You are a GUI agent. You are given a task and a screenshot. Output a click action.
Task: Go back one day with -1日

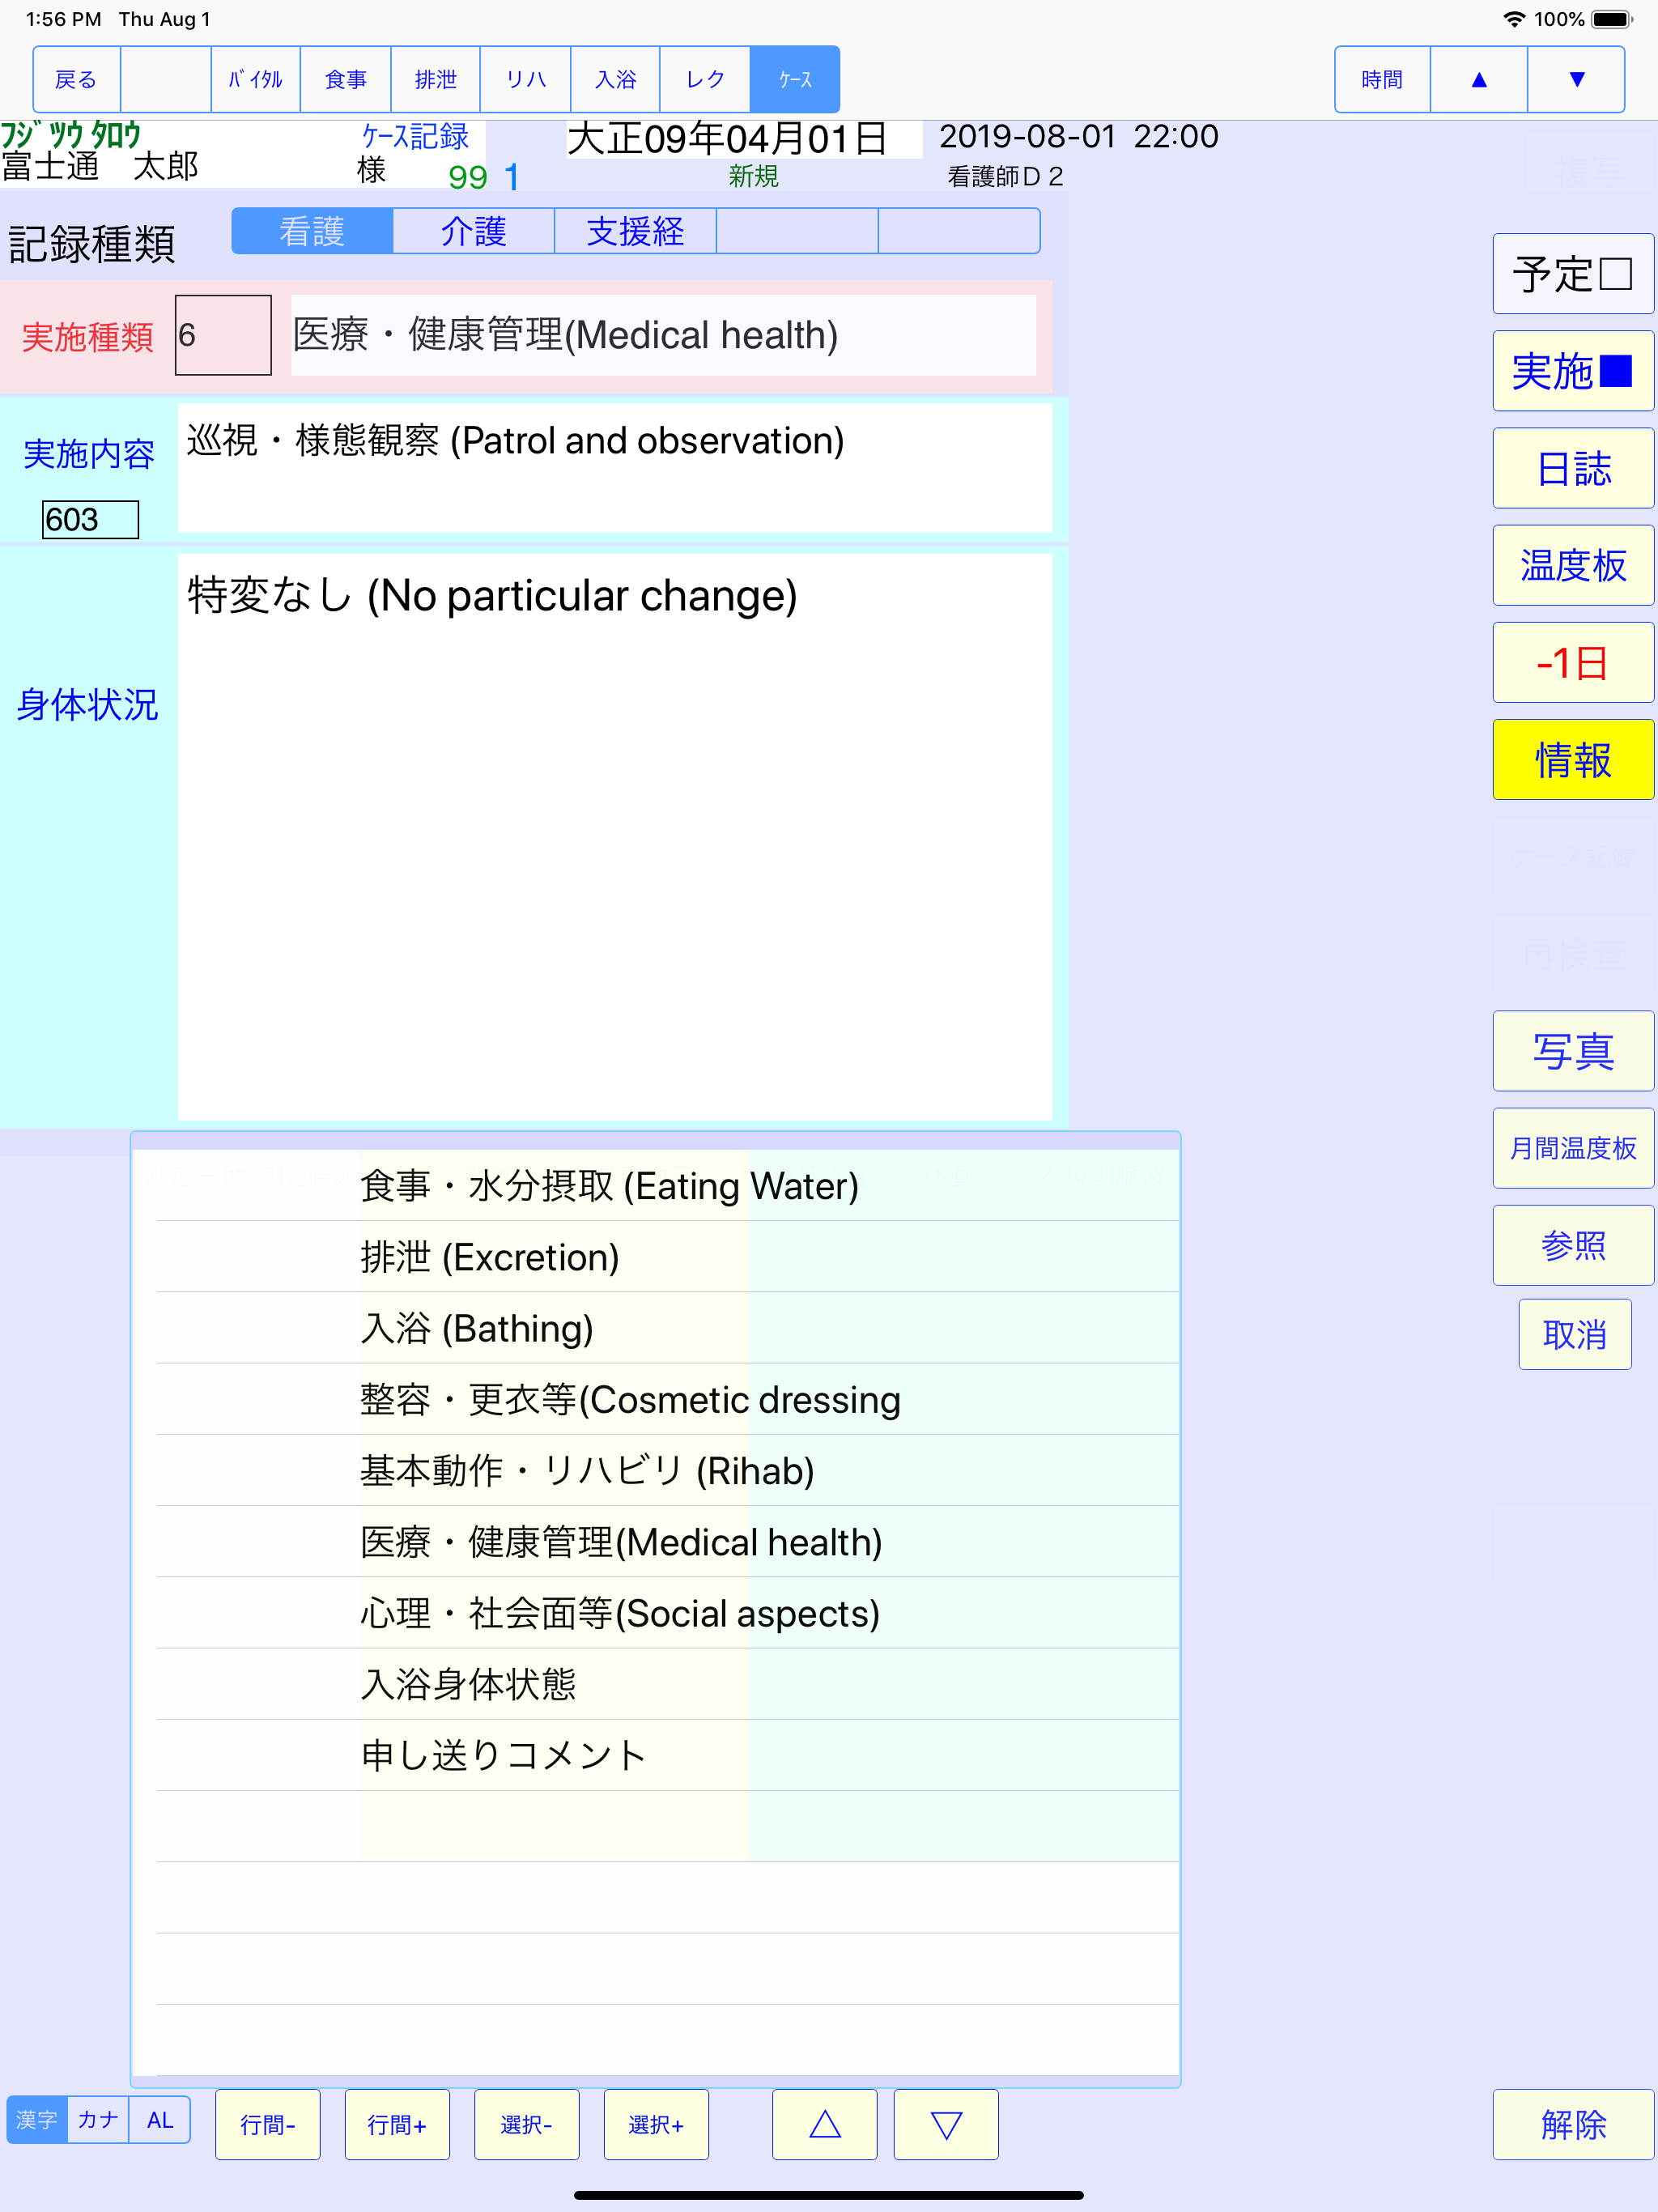(x=1573, y=662)
